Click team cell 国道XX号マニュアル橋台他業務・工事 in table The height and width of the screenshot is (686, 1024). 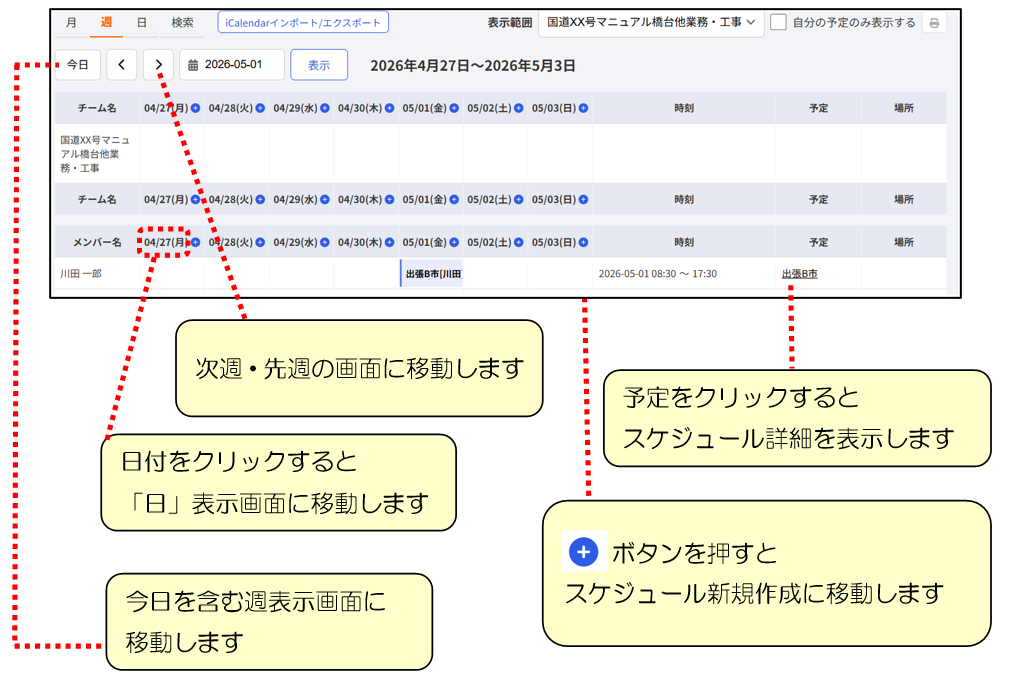(95, 154)
